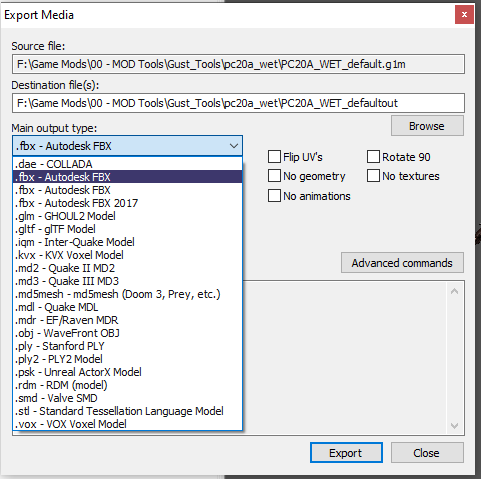This screenshot has width=481, height=479.
Task: Pick .iqm - Inter-Quake Model
Action: (x=127, y=242)
